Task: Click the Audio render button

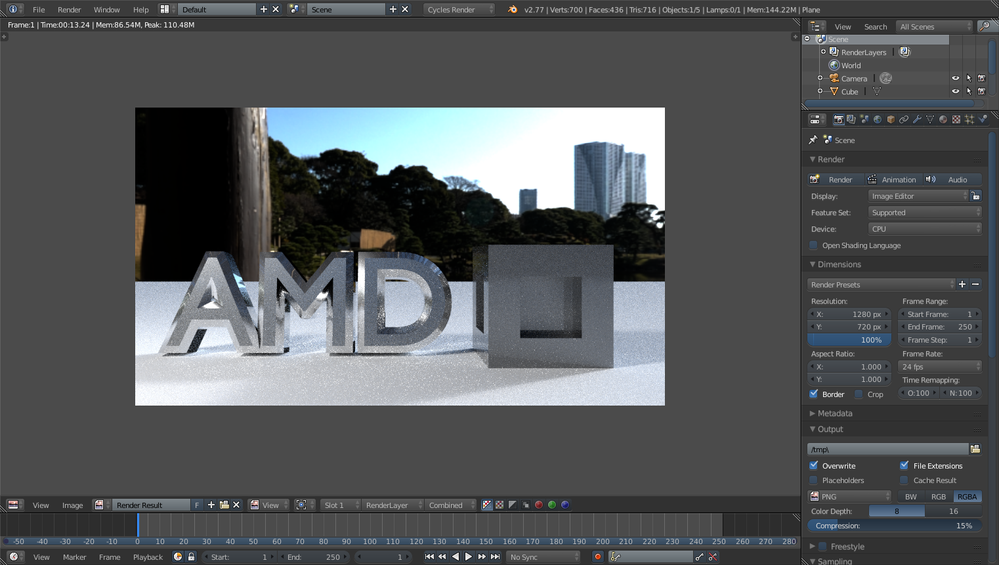Action: point(952,180)
